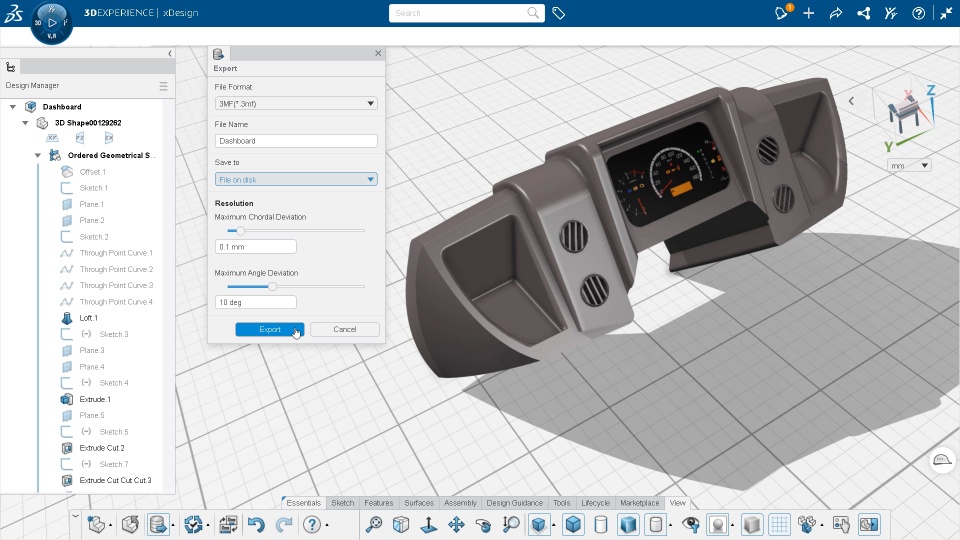Click the Export button

click(270, 329)
